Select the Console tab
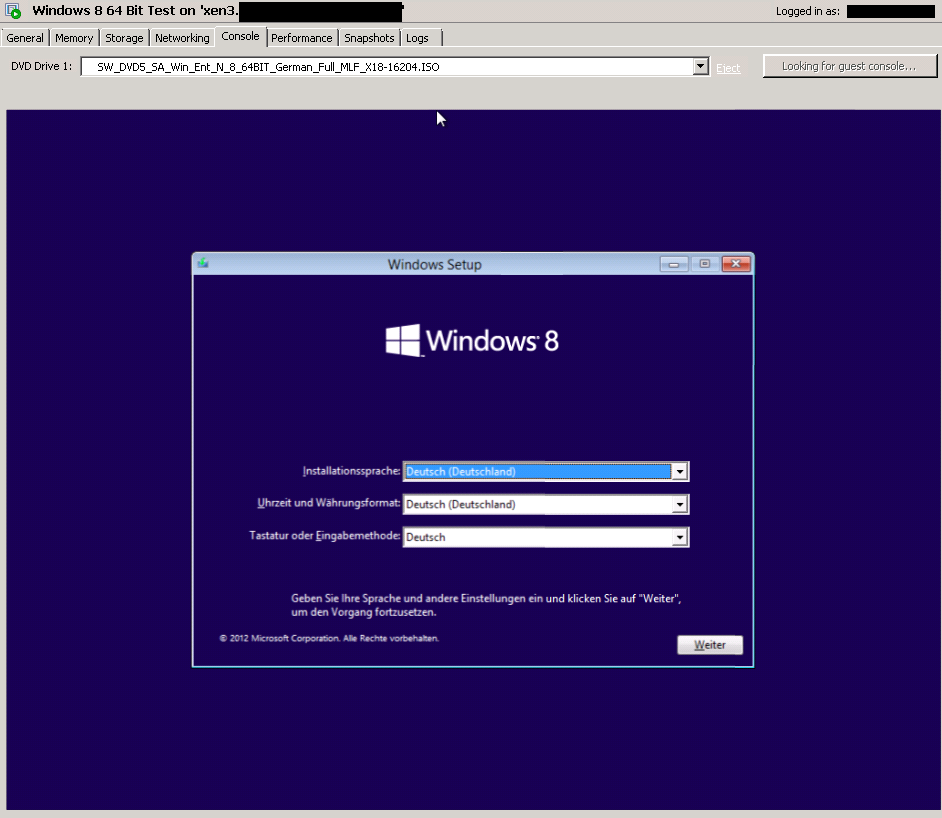942x818 pixels. pos(240,36)
